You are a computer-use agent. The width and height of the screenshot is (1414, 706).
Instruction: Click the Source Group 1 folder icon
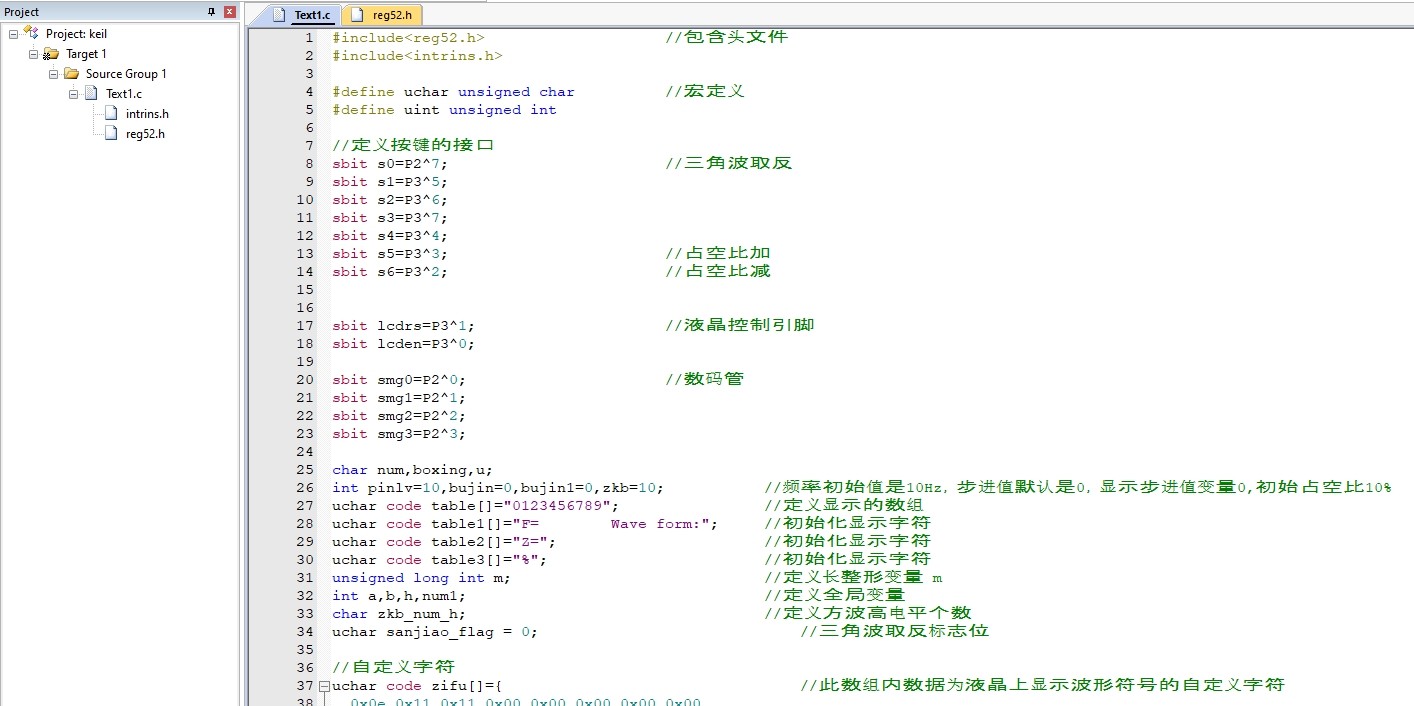click(71, 74)
